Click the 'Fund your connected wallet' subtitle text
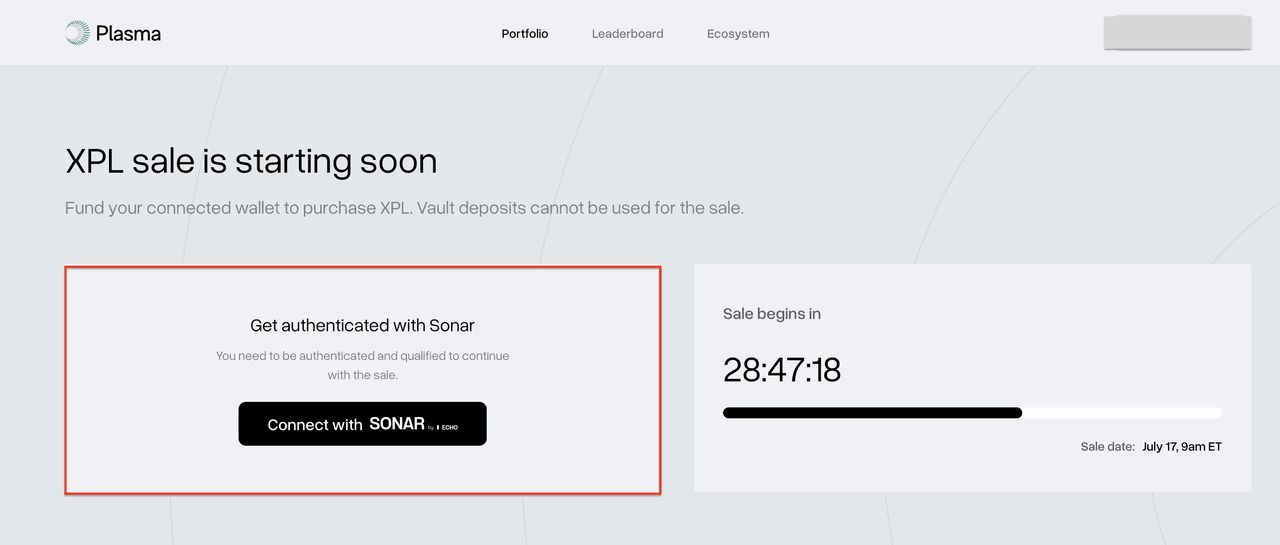 [404, 208]
